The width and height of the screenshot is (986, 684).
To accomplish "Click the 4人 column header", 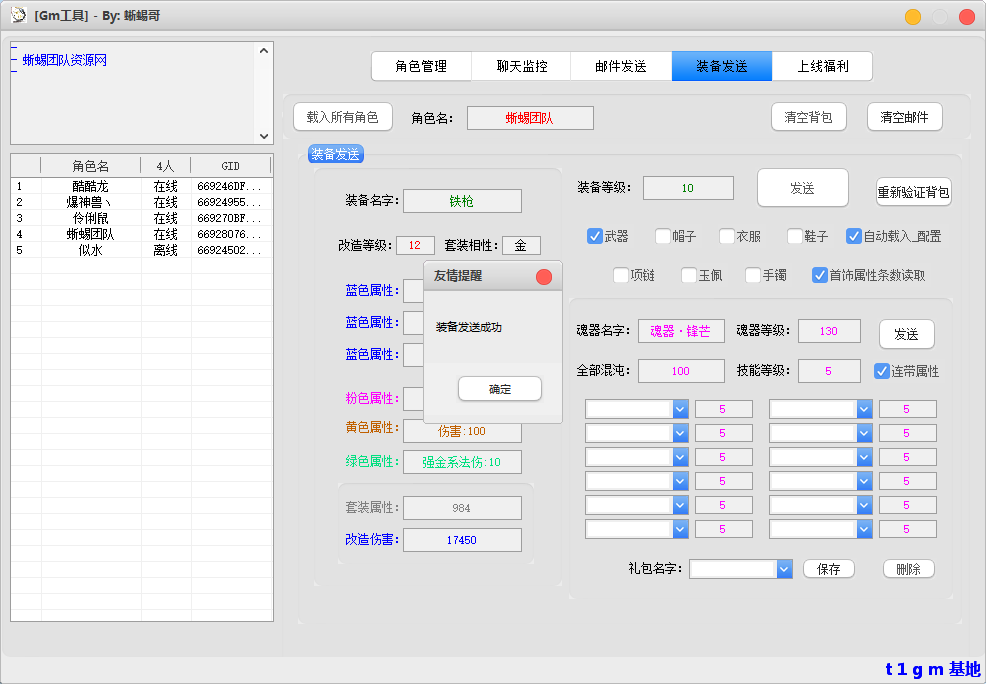I will coord(166,166).
